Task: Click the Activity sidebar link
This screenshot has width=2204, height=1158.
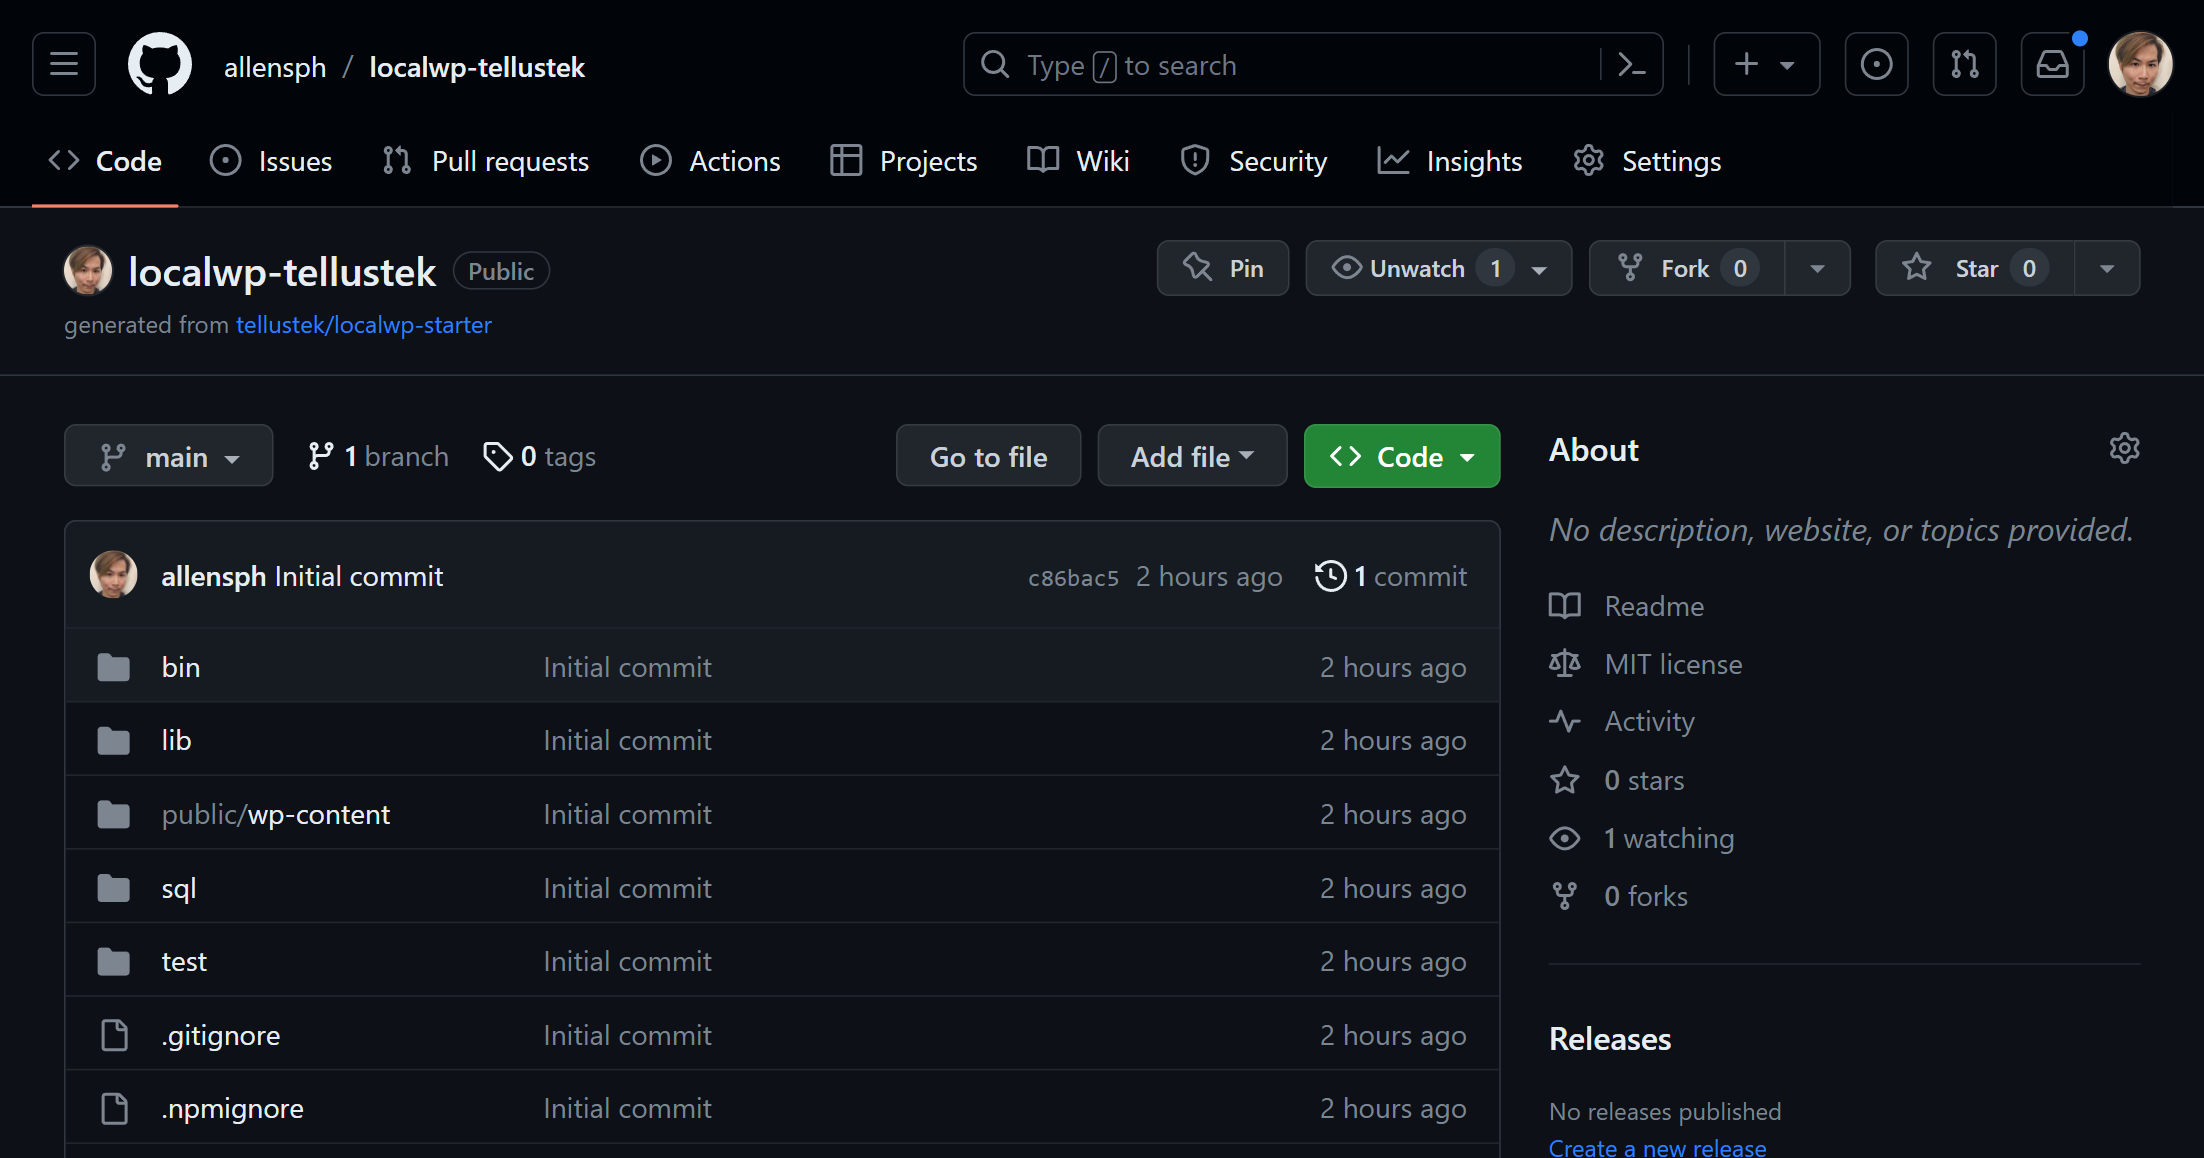Action: pyautogui.click(x=1648, y=721)
